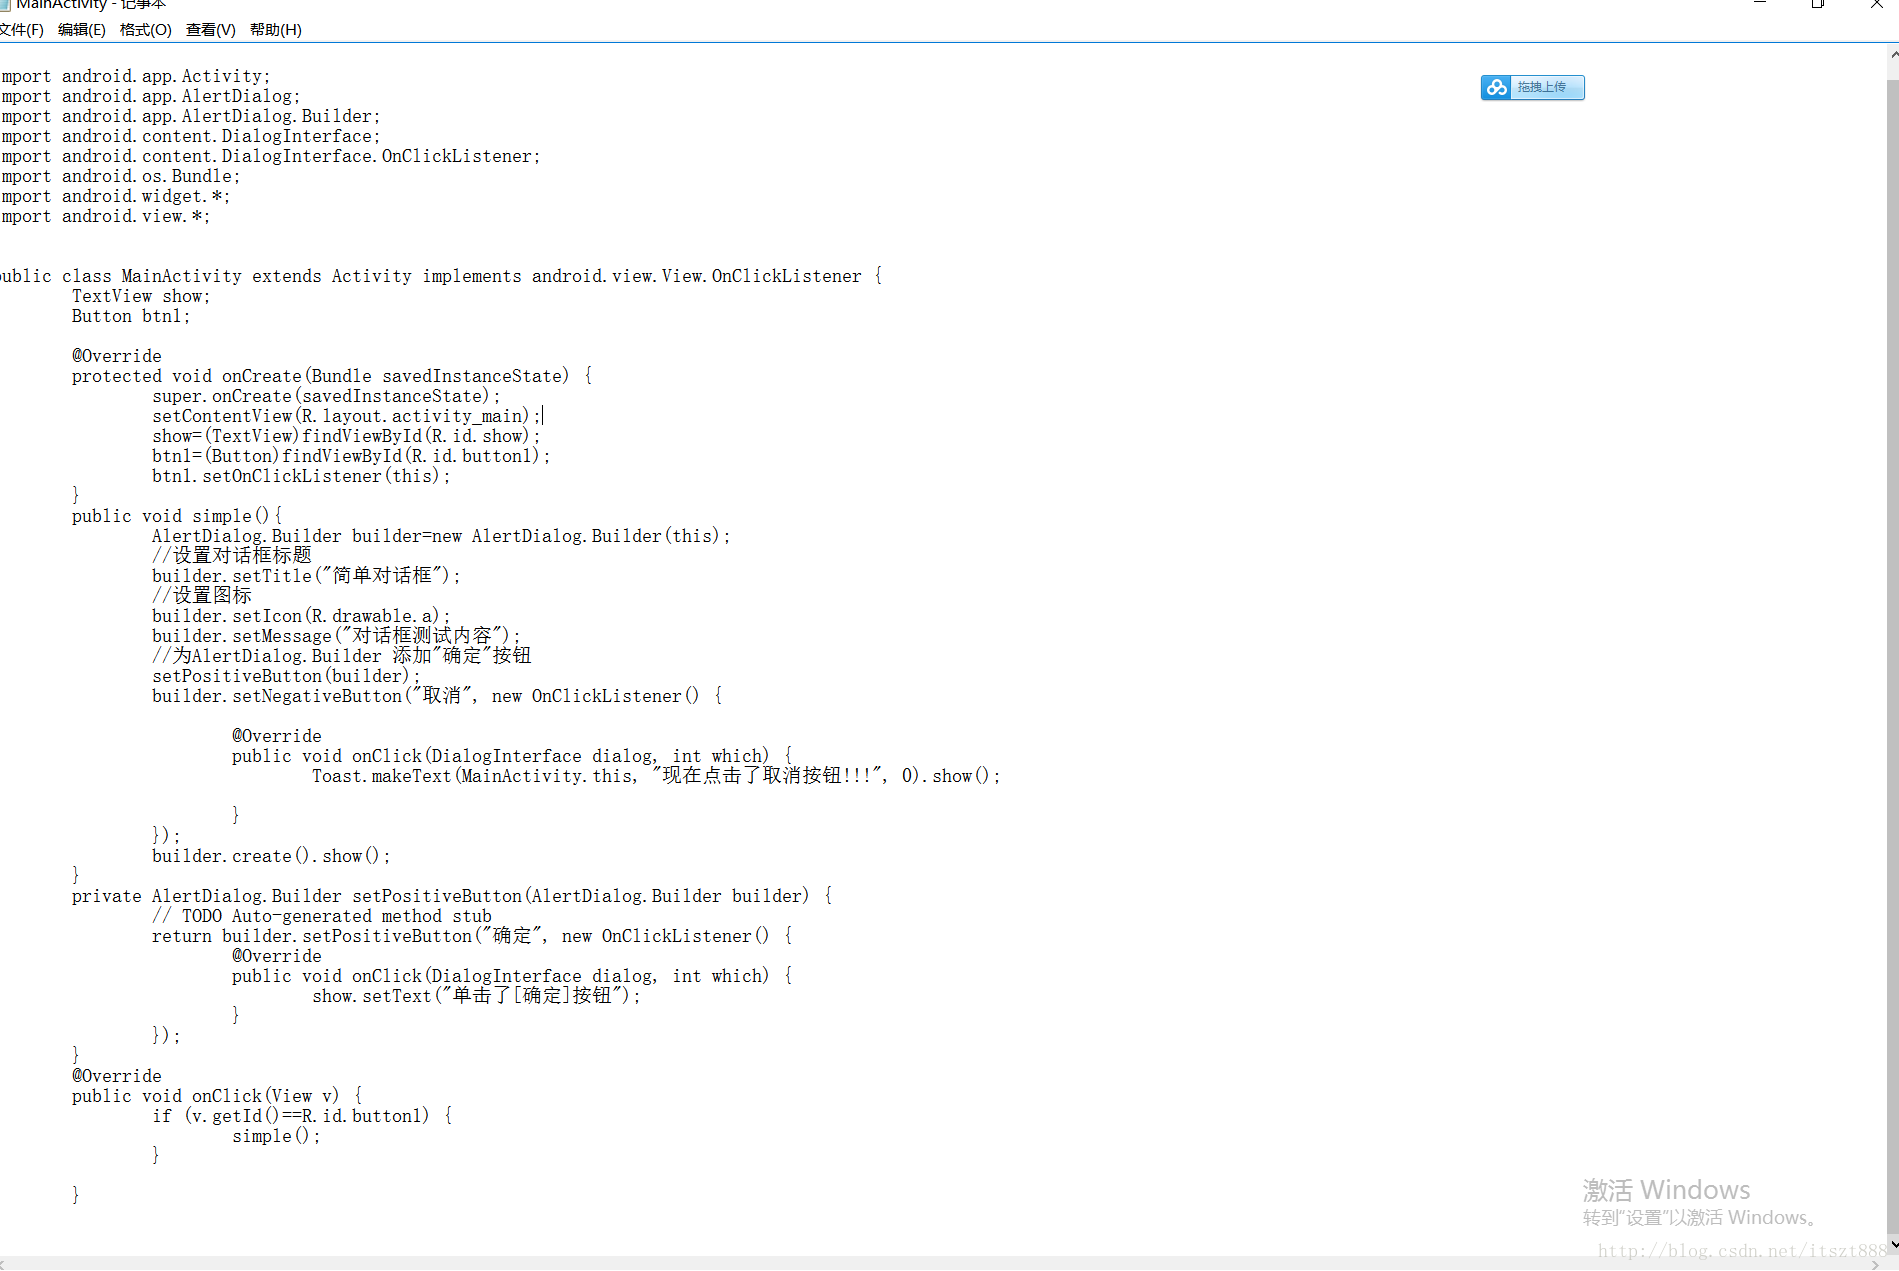Click 'return builder.setPositiveButton("确定"' line
The image size is (1899, 1271).
472,935
